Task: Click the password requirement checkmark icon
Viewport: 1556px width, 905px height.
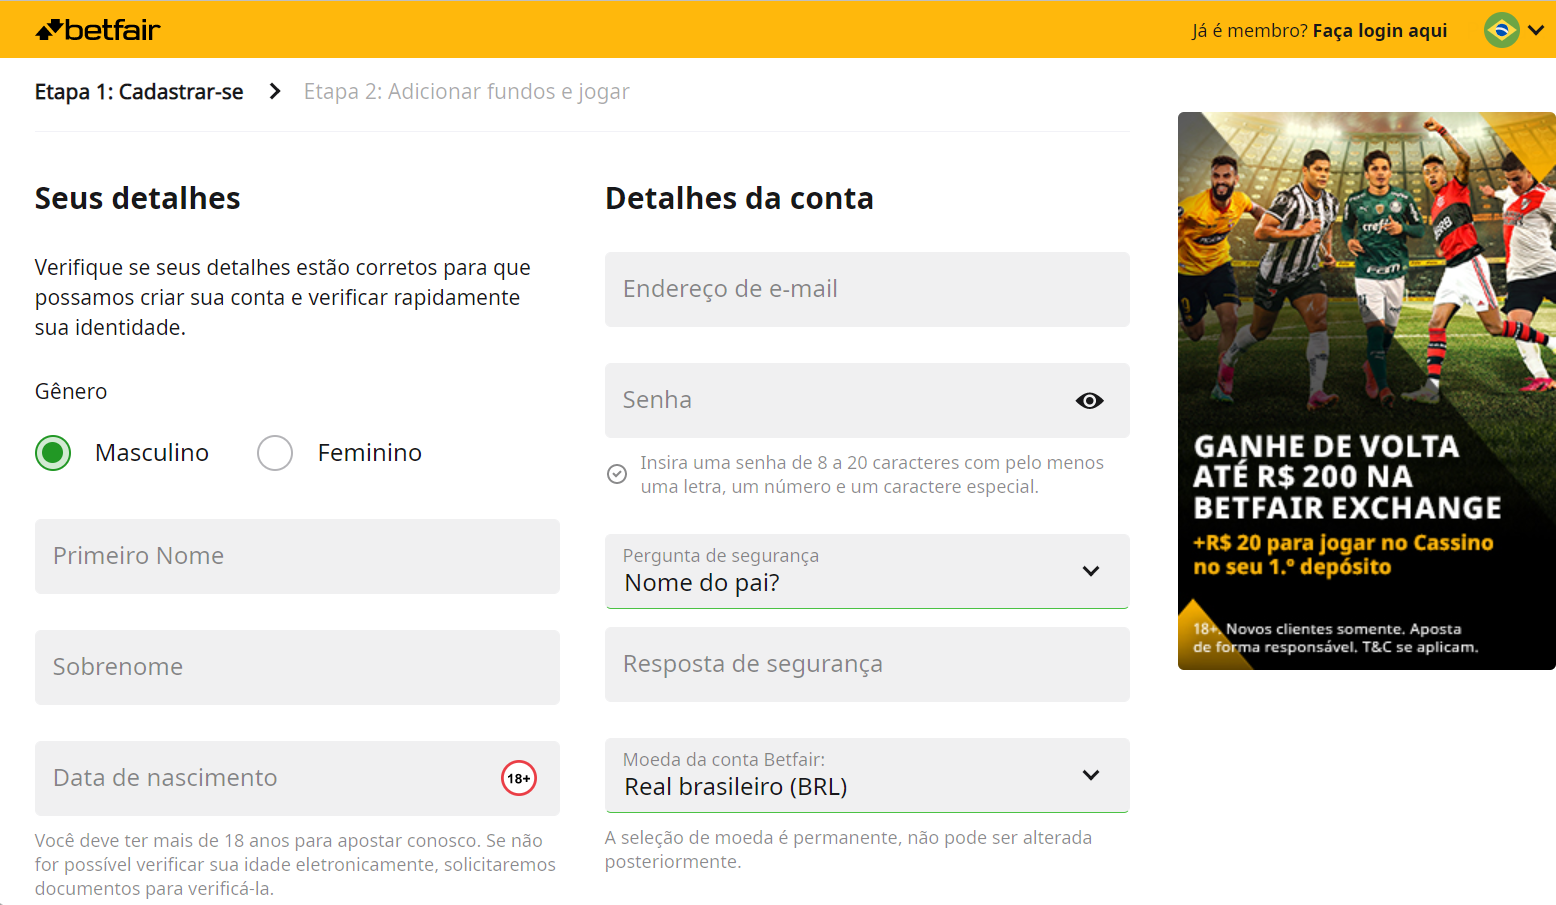Action: pos(617,474)
